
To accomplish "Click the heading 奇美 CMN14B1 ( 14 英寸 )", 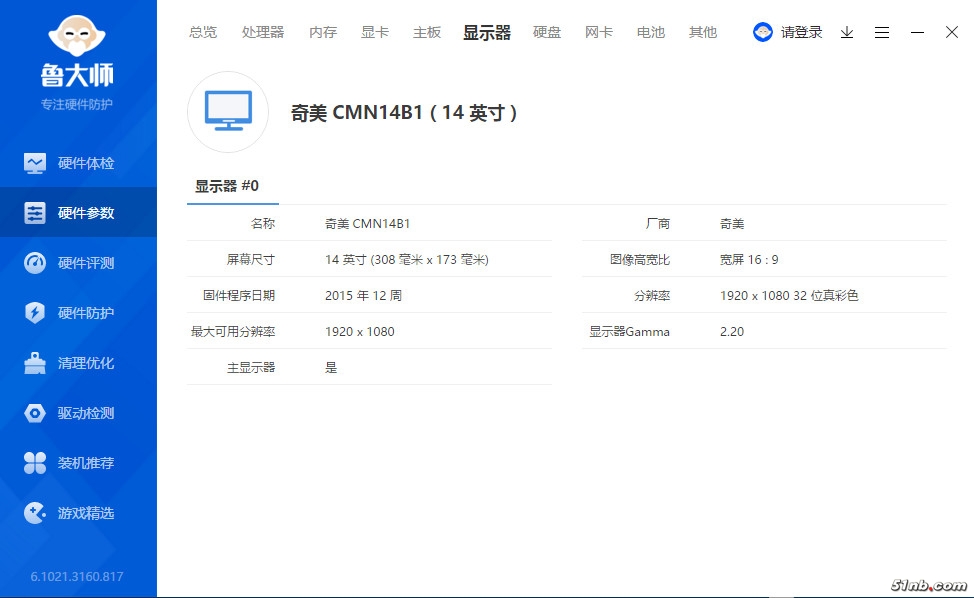I will point(404,112).
